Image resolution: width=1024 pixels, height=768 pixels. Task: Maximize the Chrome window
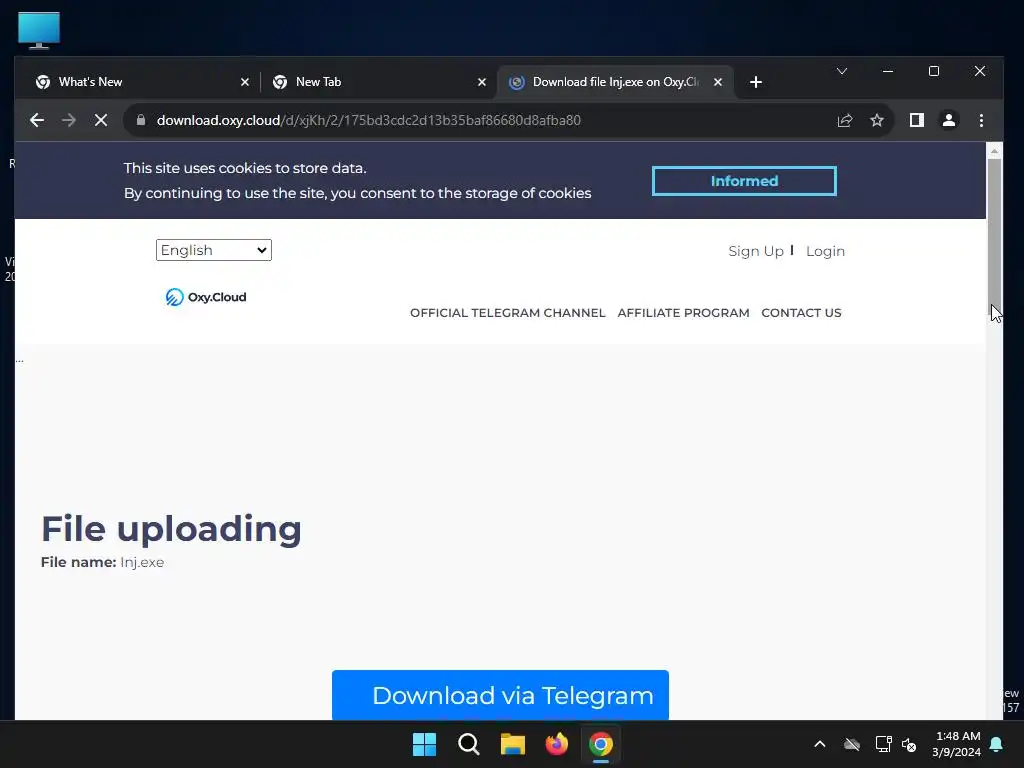[x=934, y=71]
